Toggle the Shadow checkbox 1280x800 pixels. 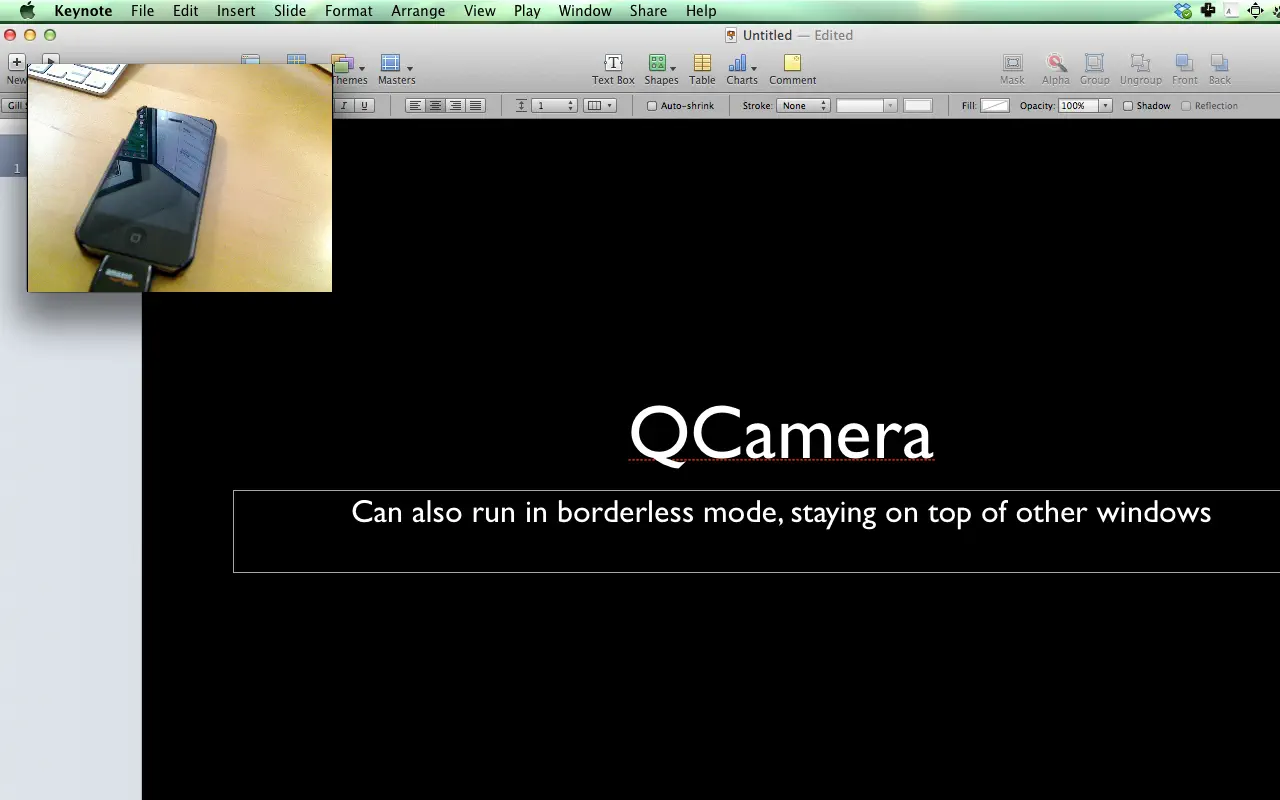tap(1128, 105)
